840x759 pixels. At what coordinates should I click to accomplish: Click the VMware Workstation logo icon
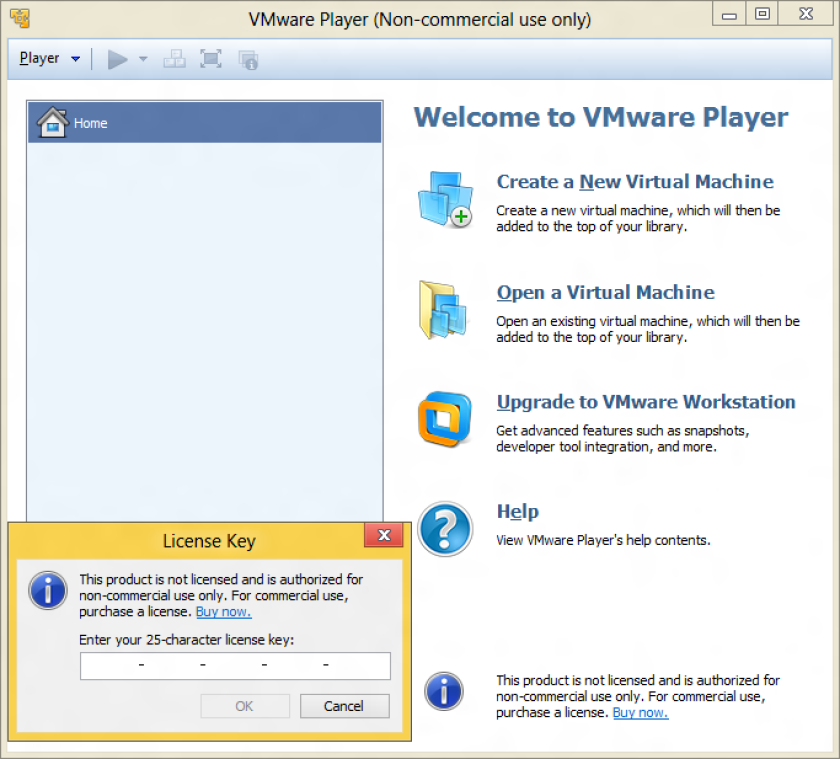(x=445, y=419)
